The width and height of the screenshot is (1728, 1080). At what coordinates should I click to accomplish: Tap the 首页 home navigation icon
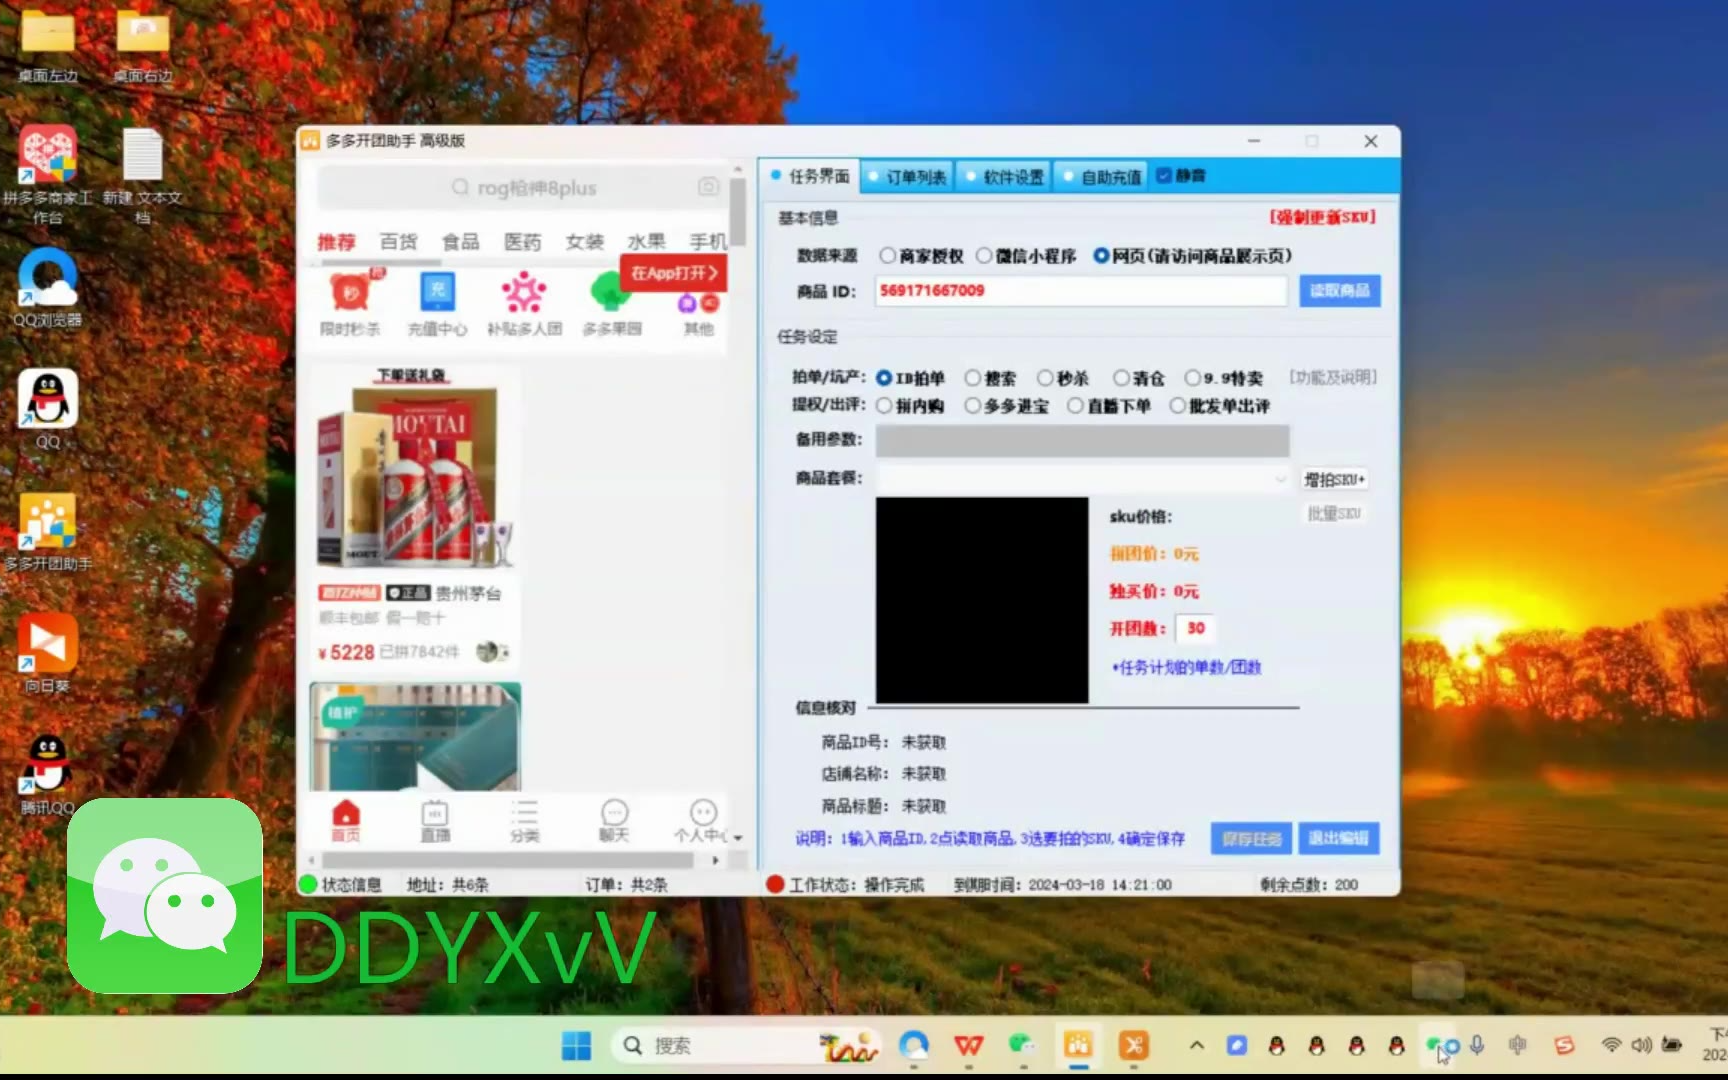[345, 821]
